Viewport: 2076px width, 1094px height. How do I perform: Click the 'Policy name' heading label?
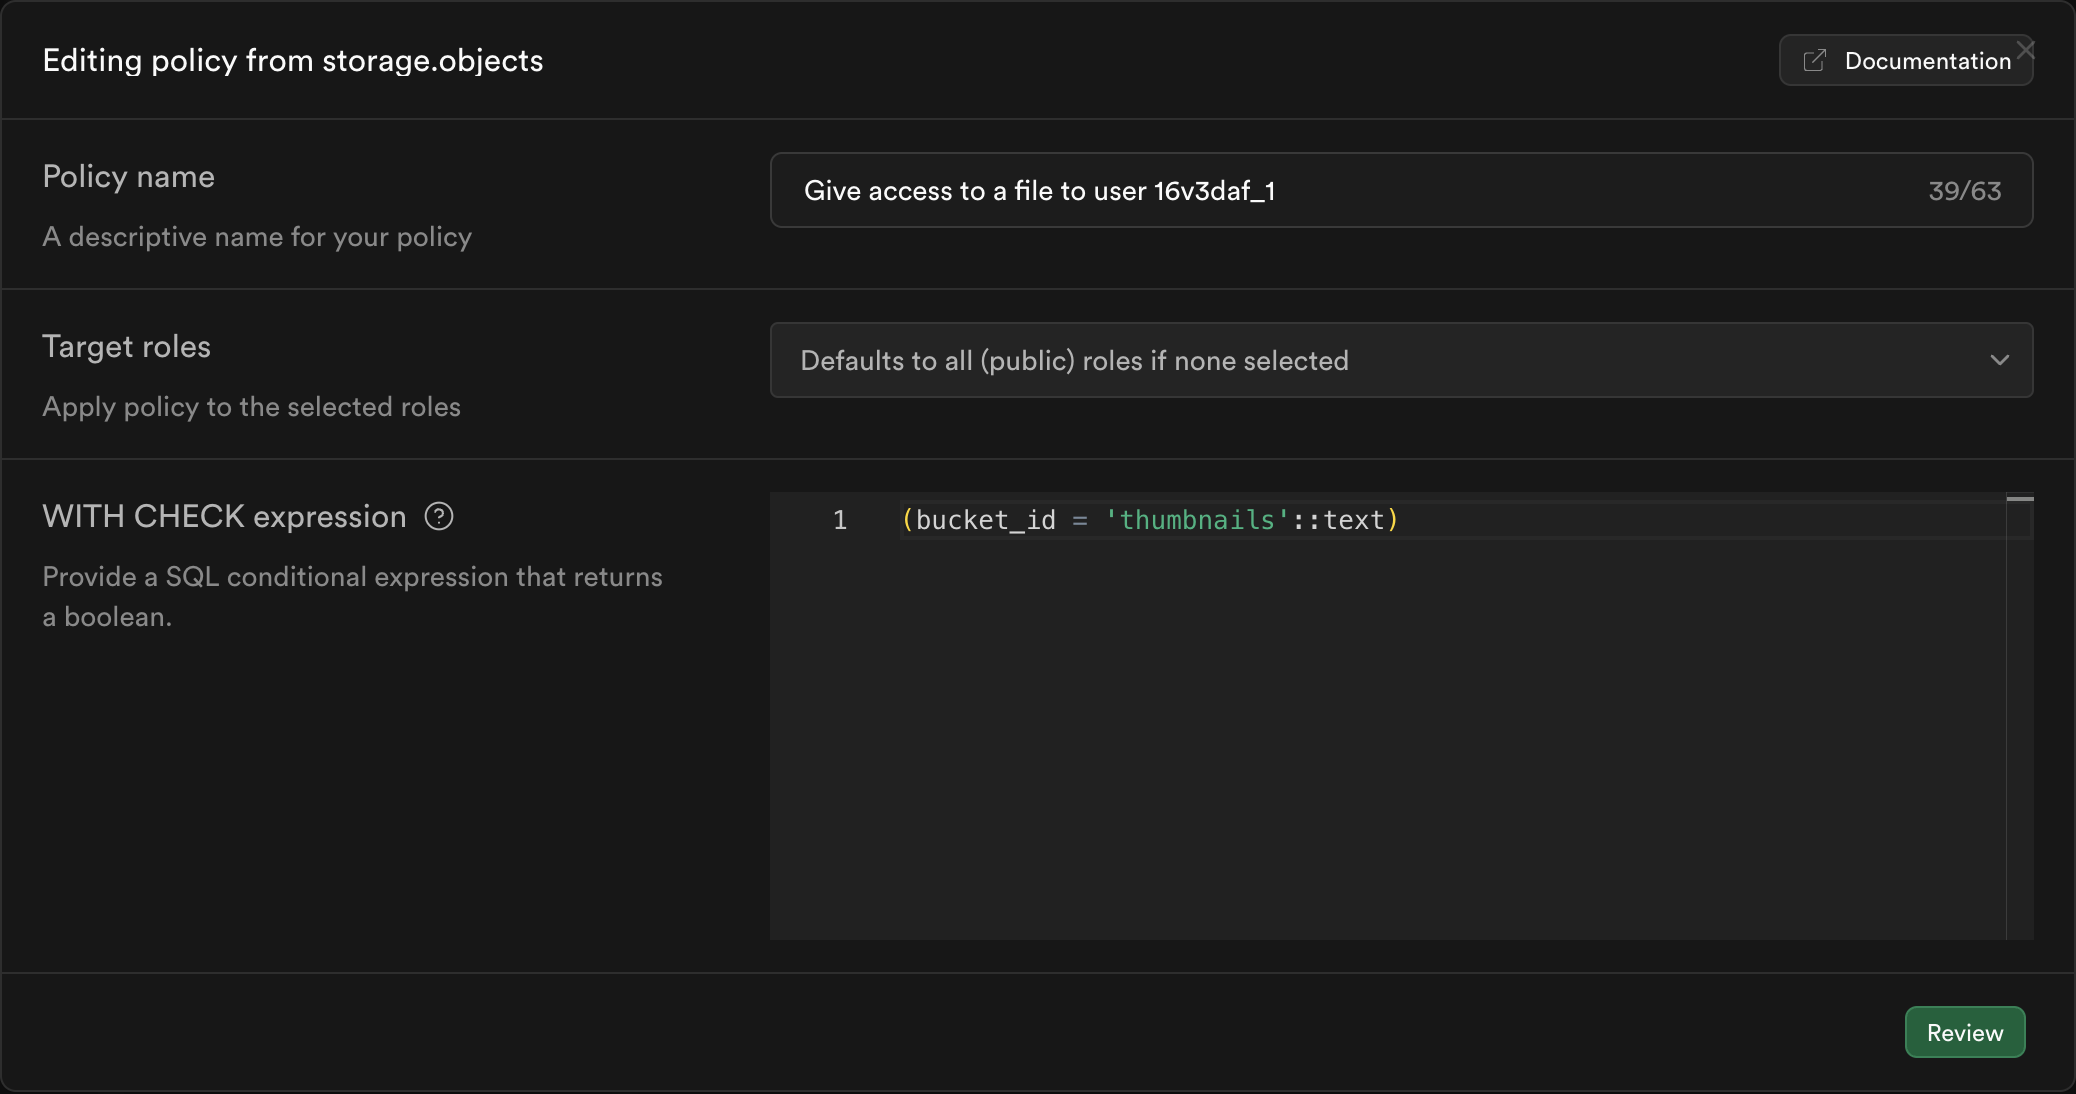[x=128, y=177]
